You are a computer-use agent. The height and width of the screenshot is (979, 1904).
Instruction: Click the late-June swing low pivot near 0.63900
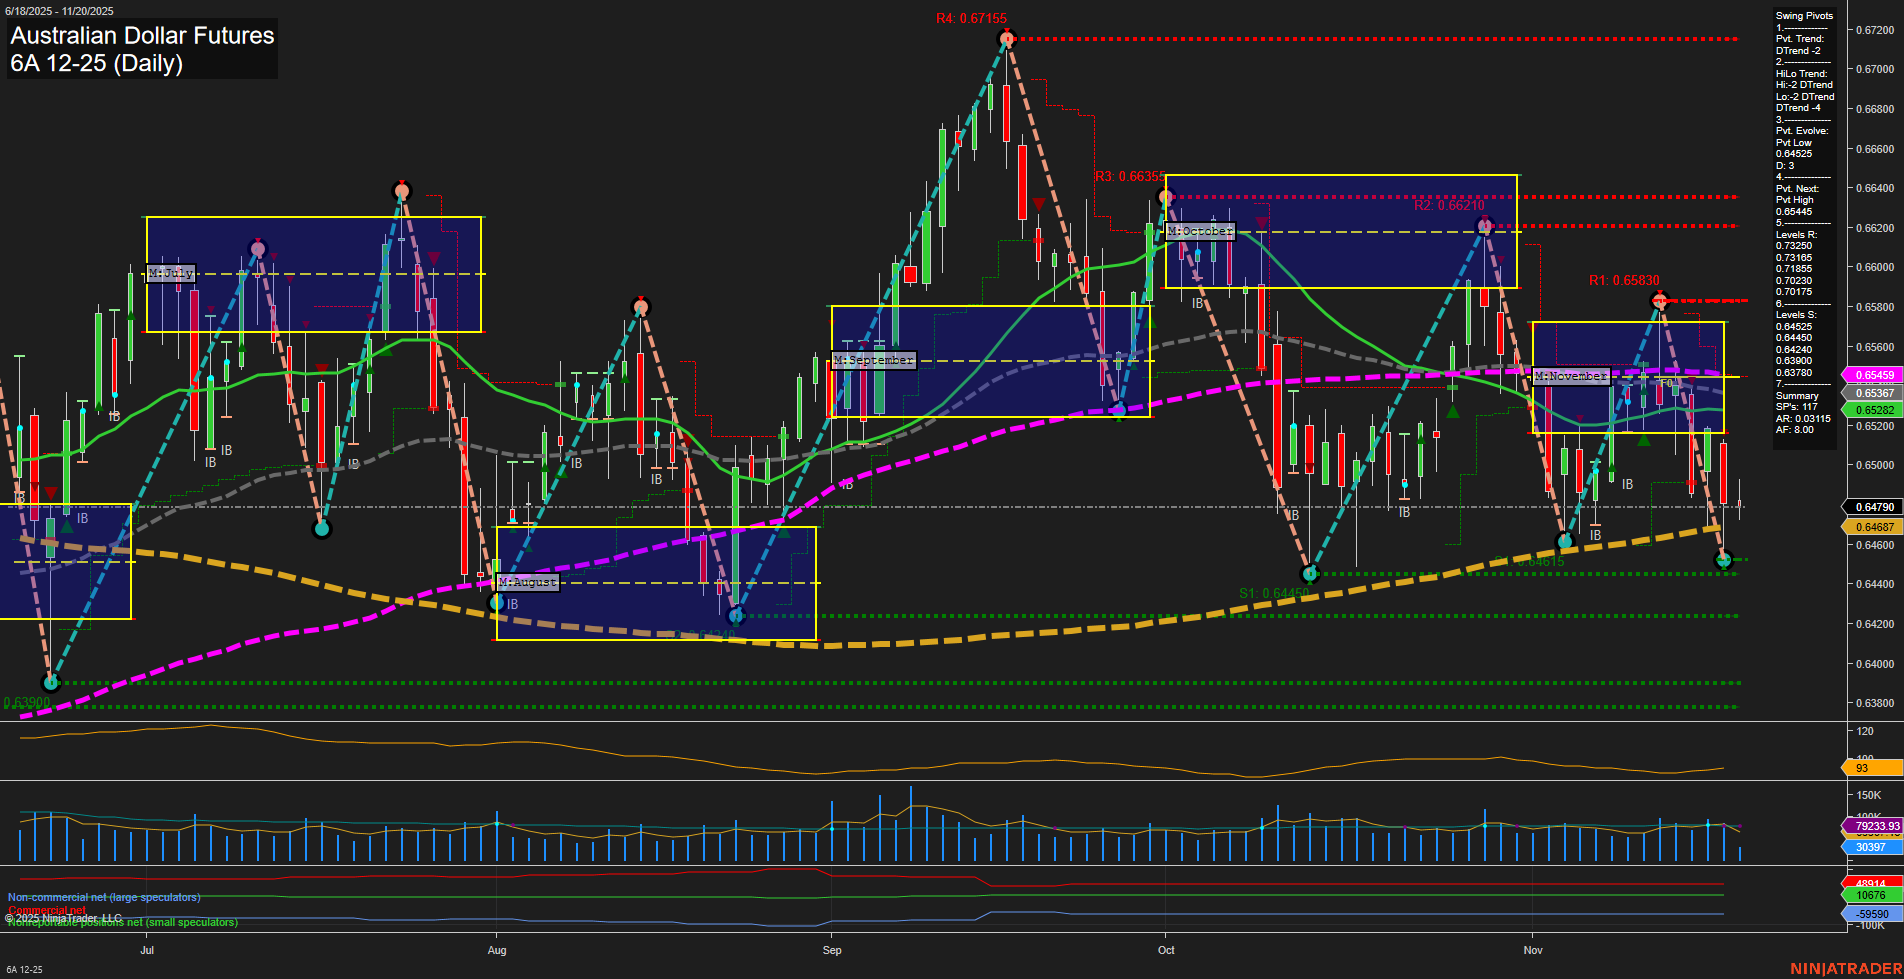tap(51, 683)
